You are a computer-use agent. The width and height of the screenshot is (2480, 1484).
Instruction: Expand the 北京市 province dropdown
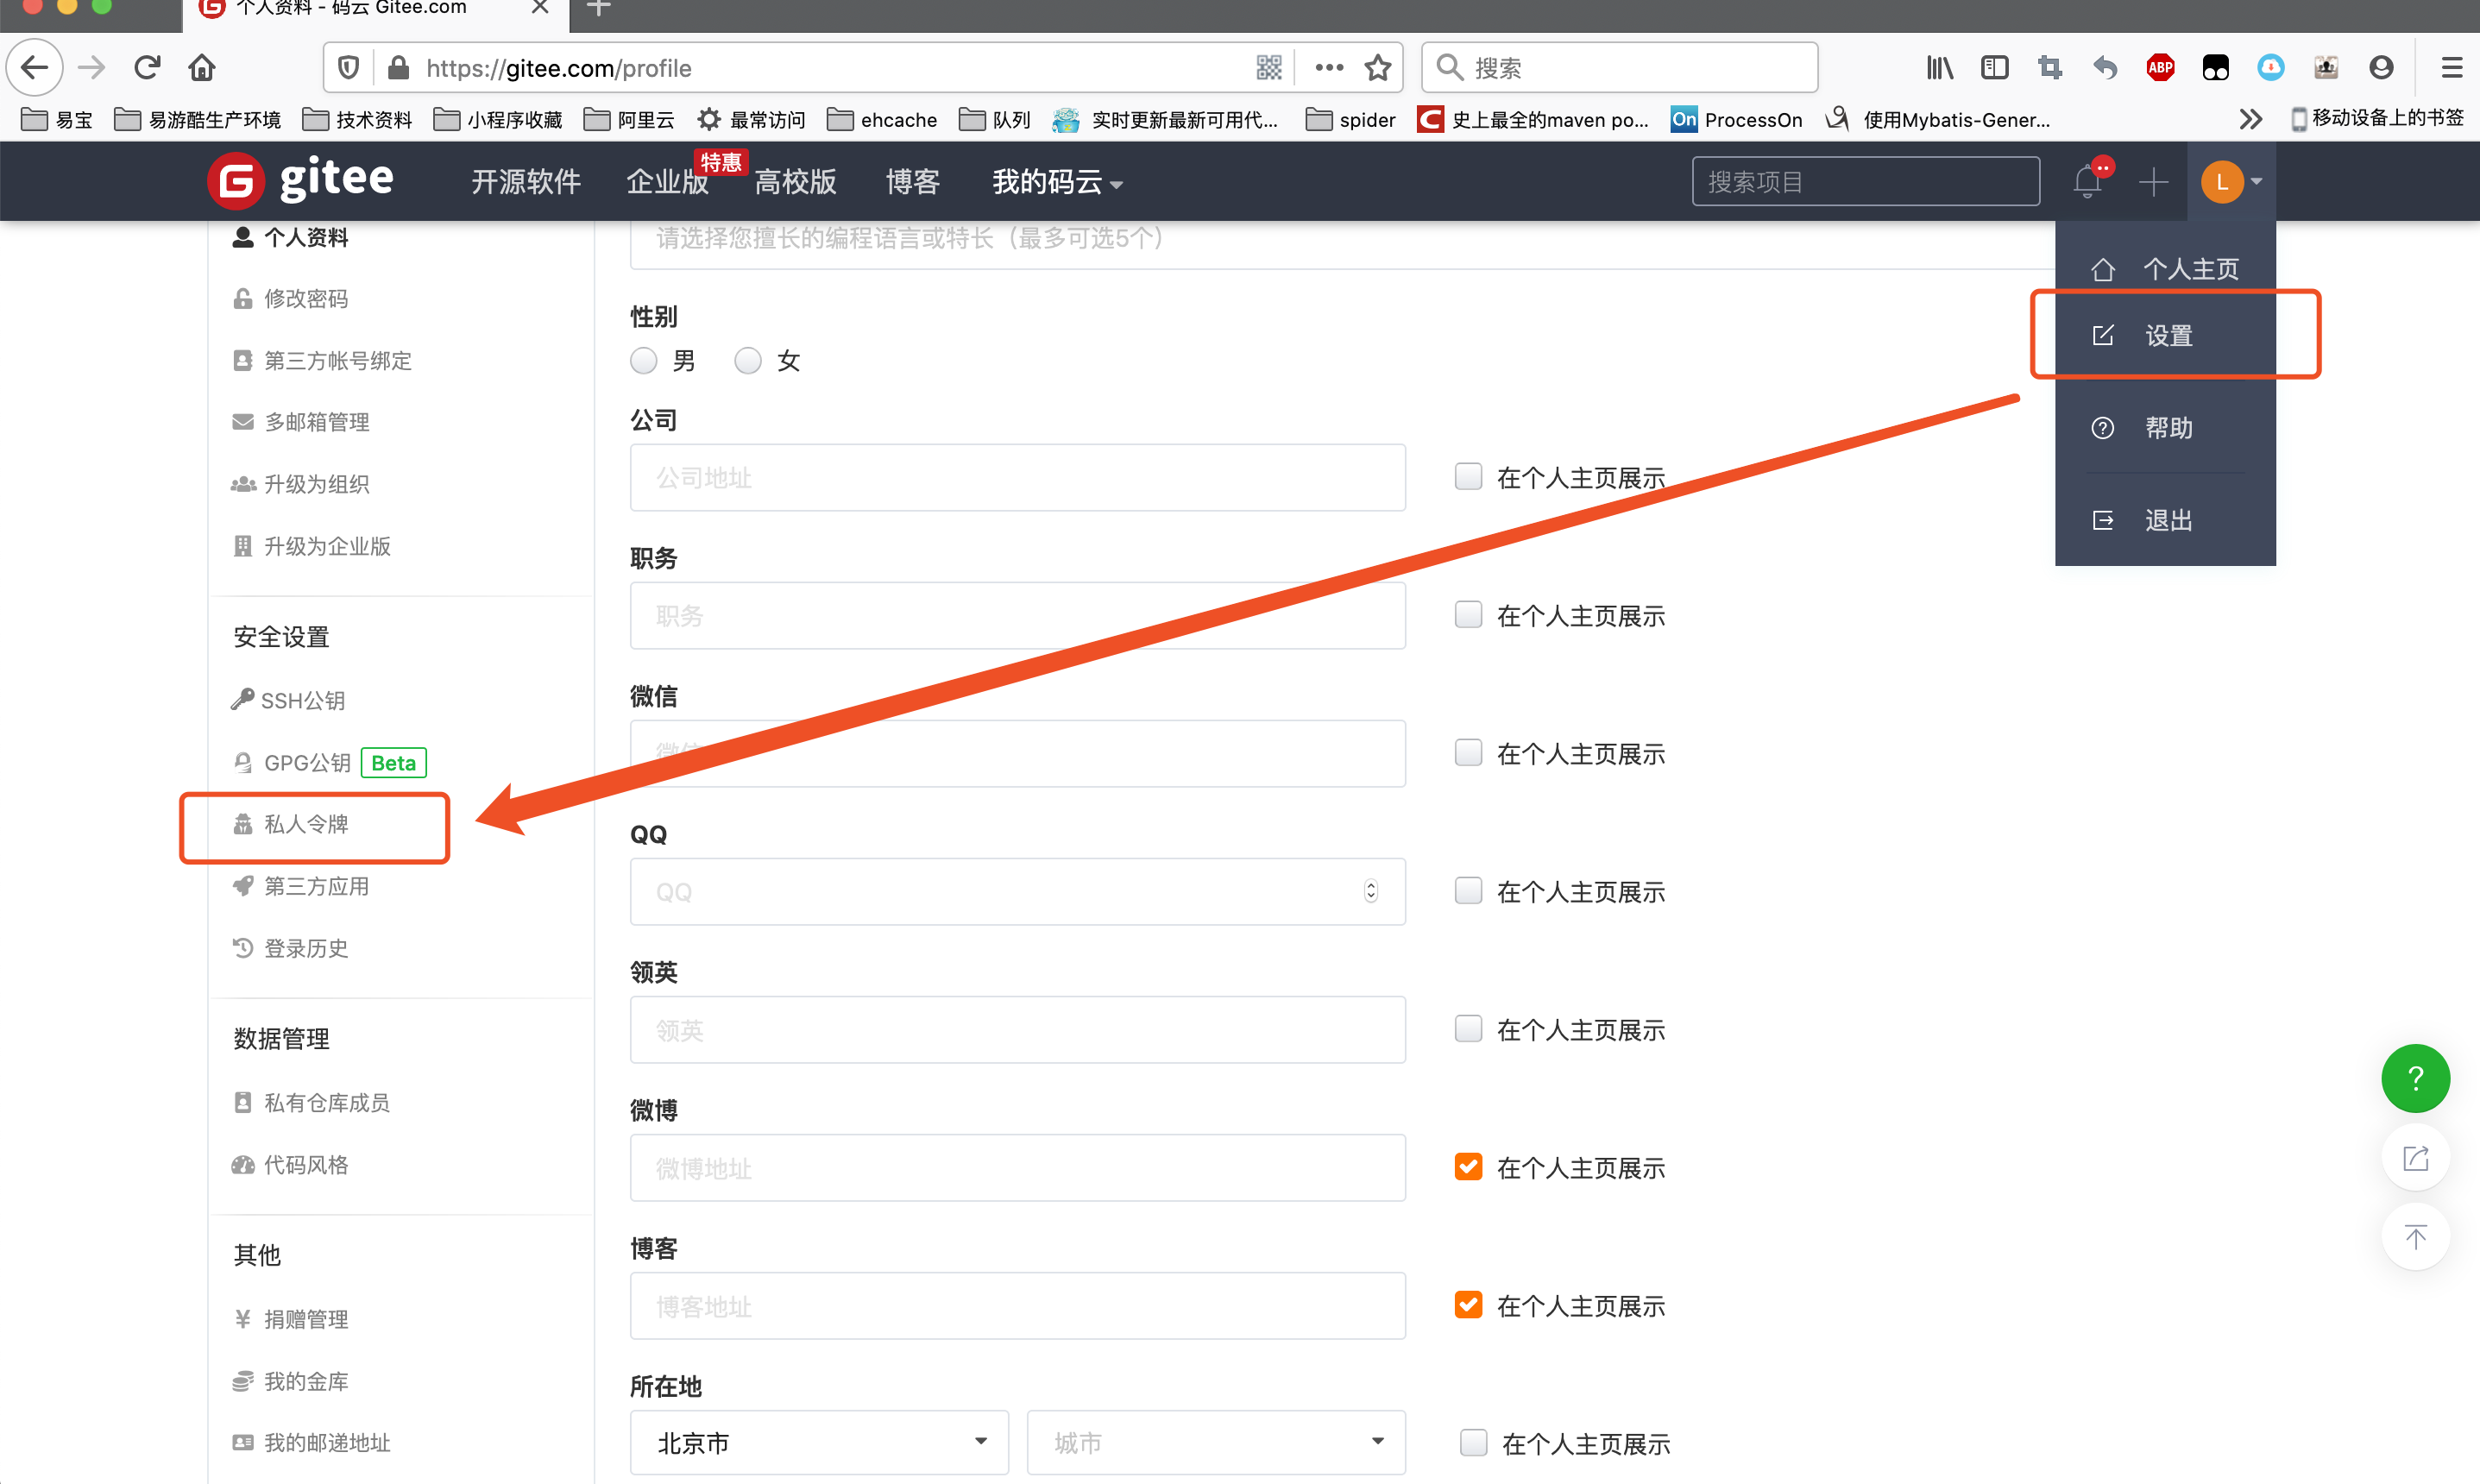click(x=818, y=1442)
